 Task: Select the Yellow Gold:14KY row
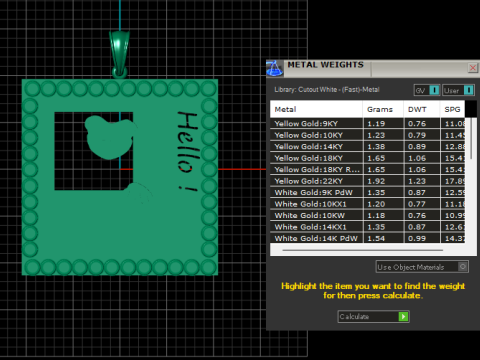367,146
